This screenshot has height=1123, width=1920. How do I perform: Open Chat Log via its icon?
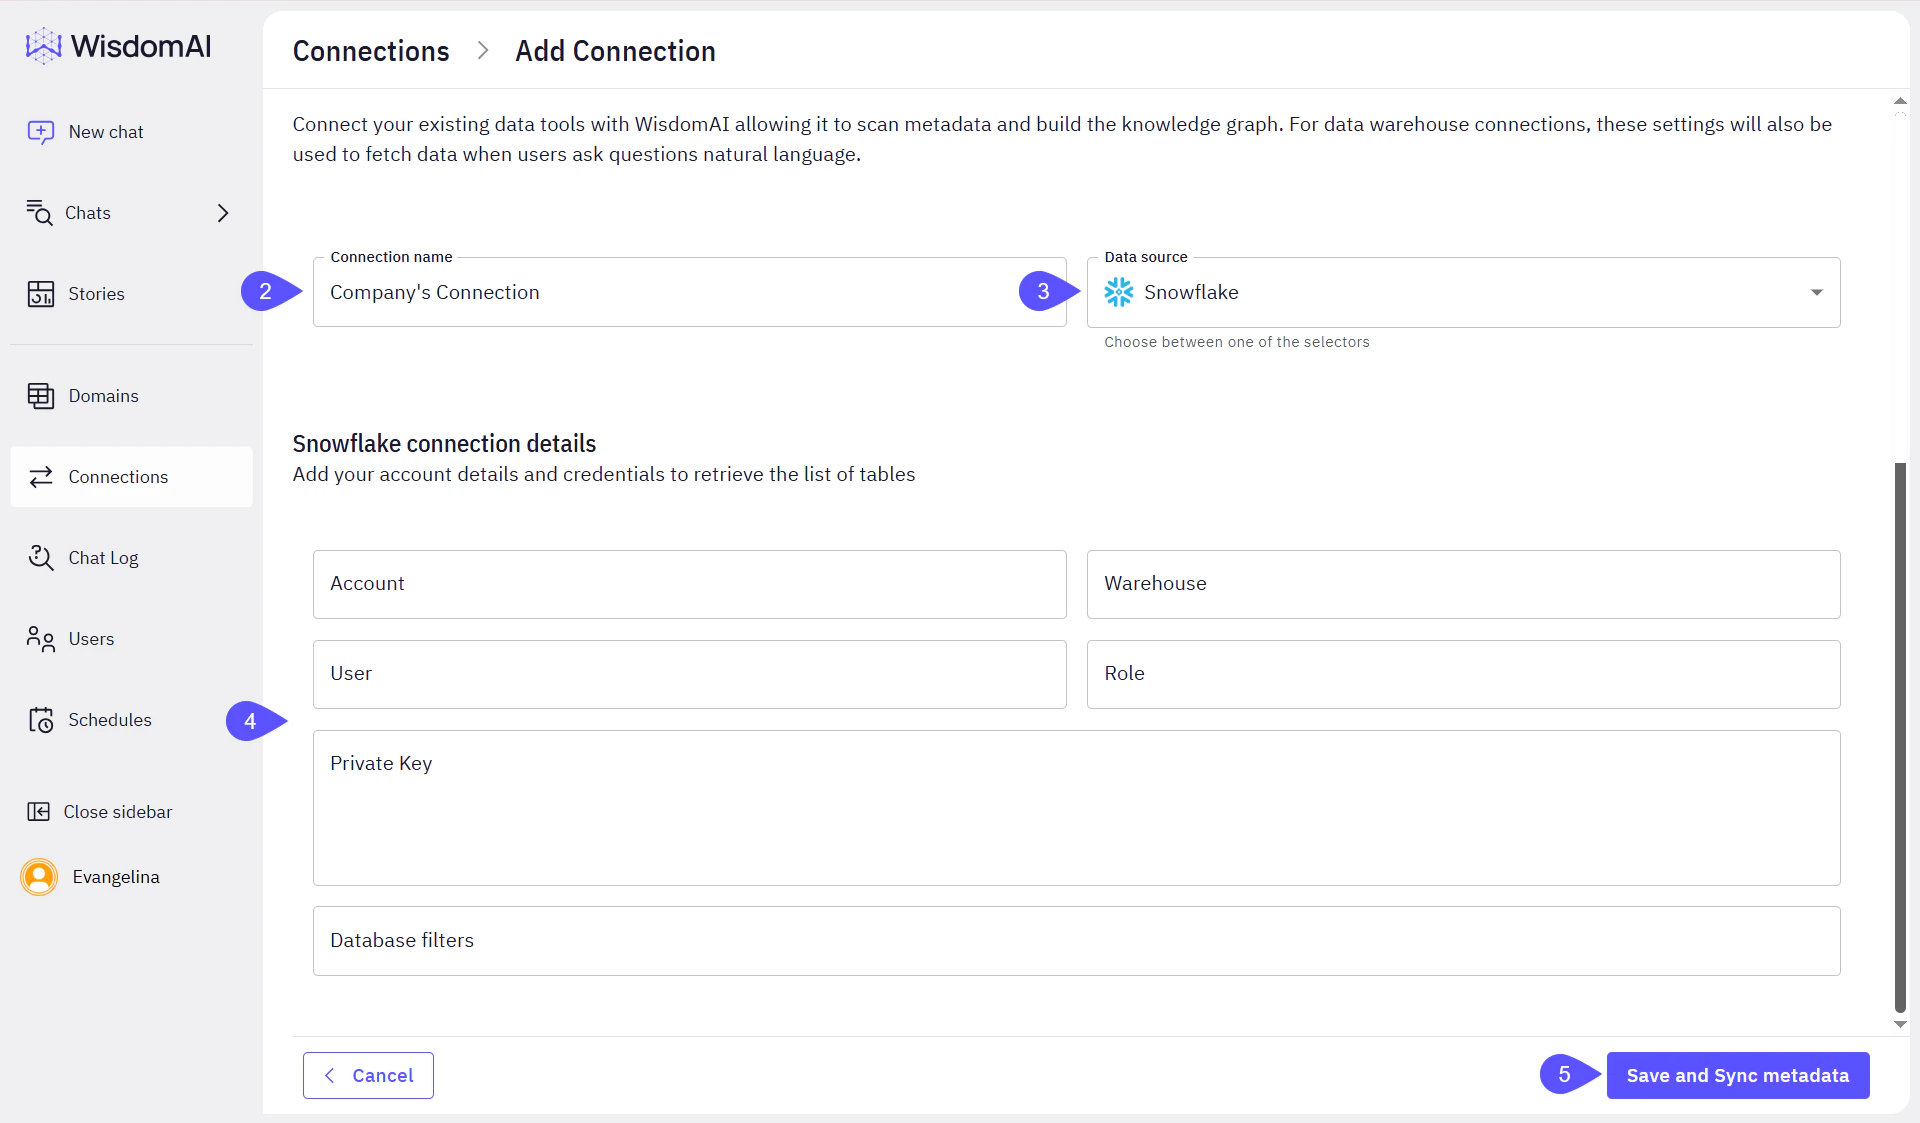coord(41,558)
